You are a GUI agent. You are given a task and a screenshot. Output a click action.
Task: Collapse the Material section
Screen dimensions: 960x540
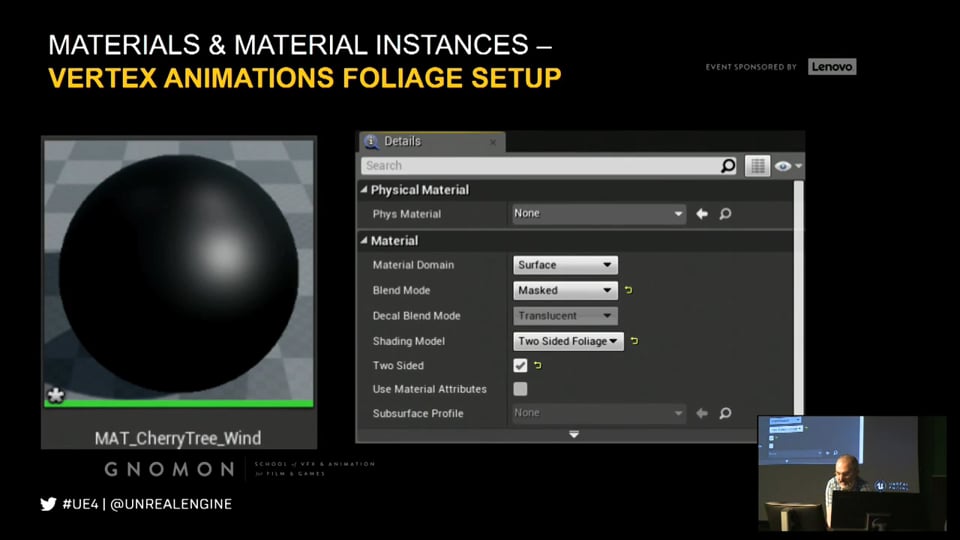click(x=364, y=241)
